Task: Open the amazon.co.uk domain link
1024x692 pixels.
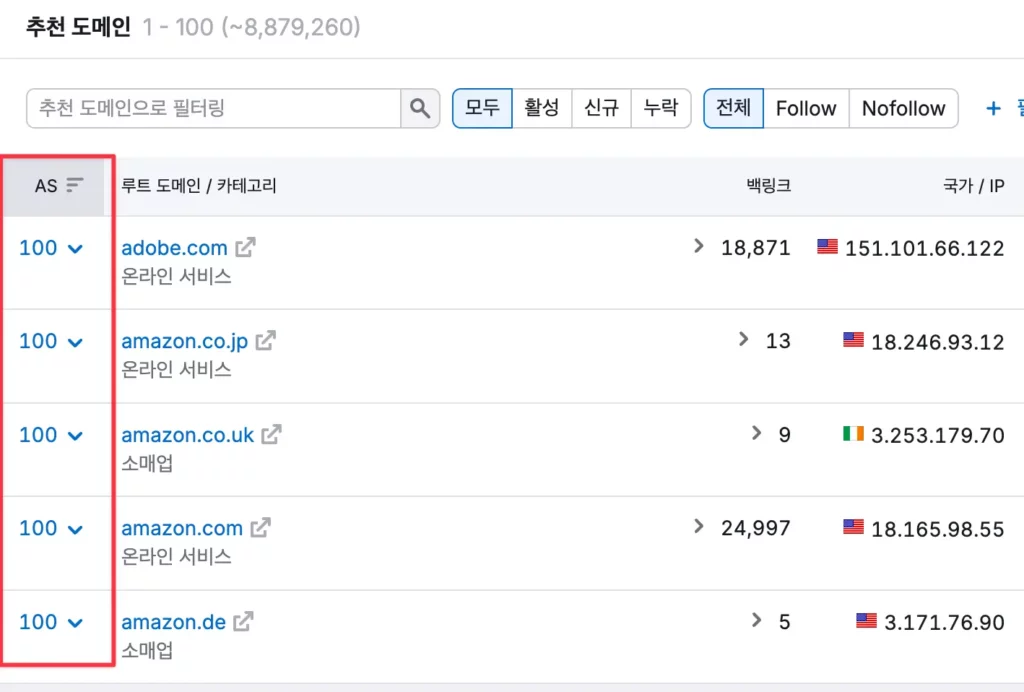Action: coord(187,435)
